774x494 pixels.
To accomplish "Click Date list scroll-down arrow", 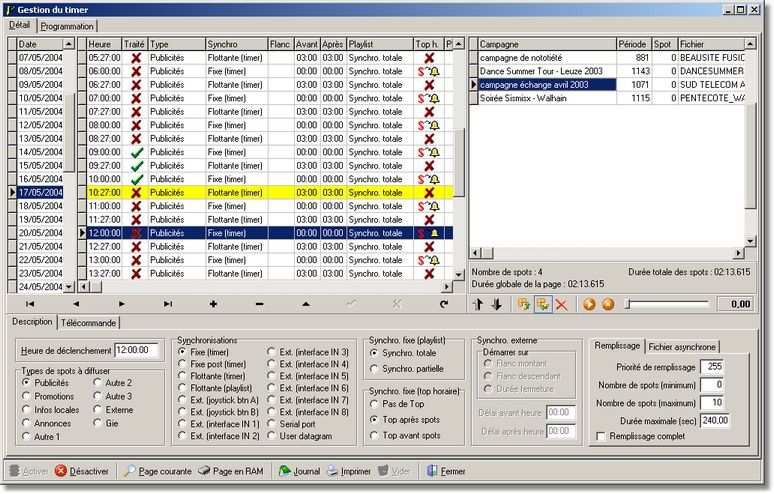I will (69, 287).
